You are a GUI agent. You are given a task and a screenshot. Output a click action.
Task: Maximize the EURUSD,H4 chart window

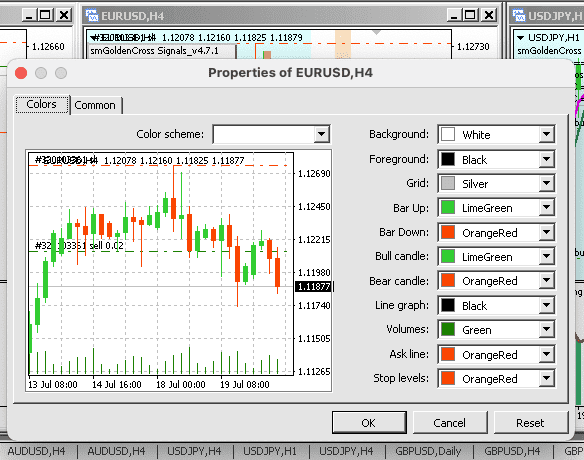(470, 15)
